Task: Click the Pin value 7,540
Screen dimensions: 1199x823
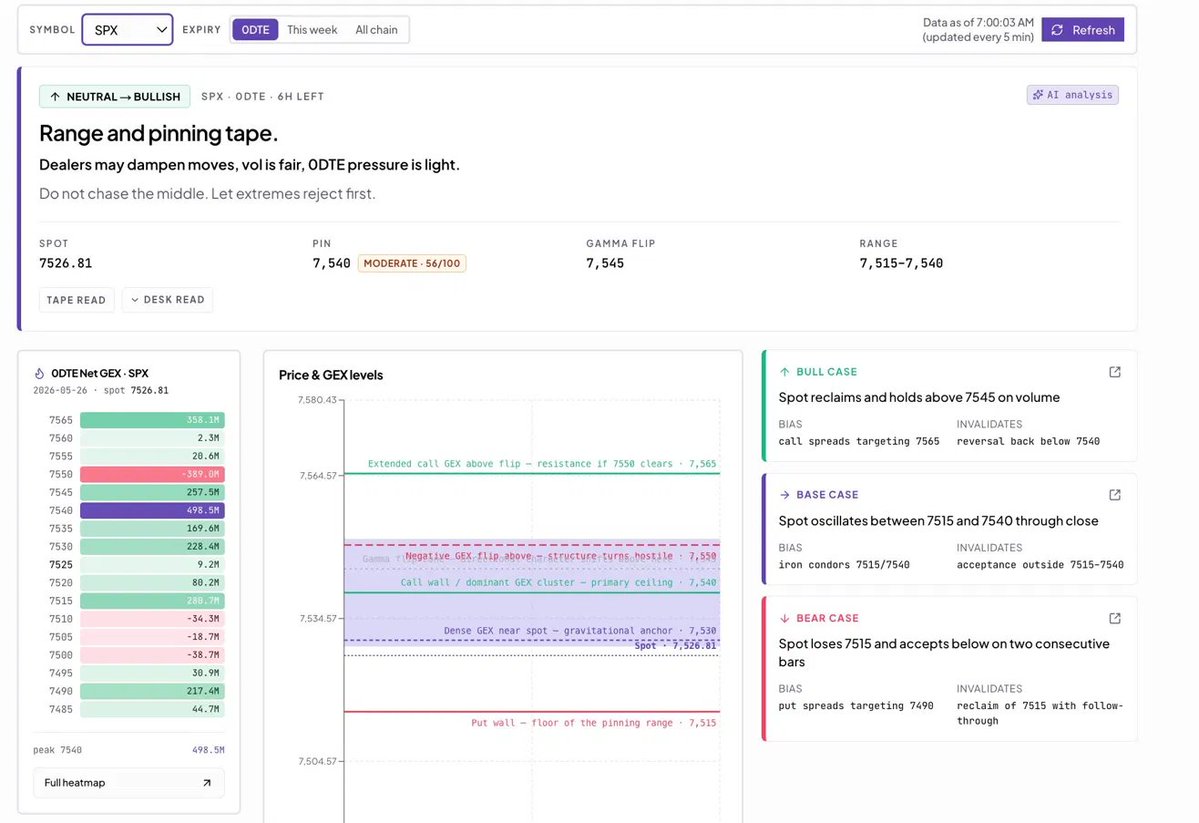Action: pyautogui.click(x=331, y=263)
